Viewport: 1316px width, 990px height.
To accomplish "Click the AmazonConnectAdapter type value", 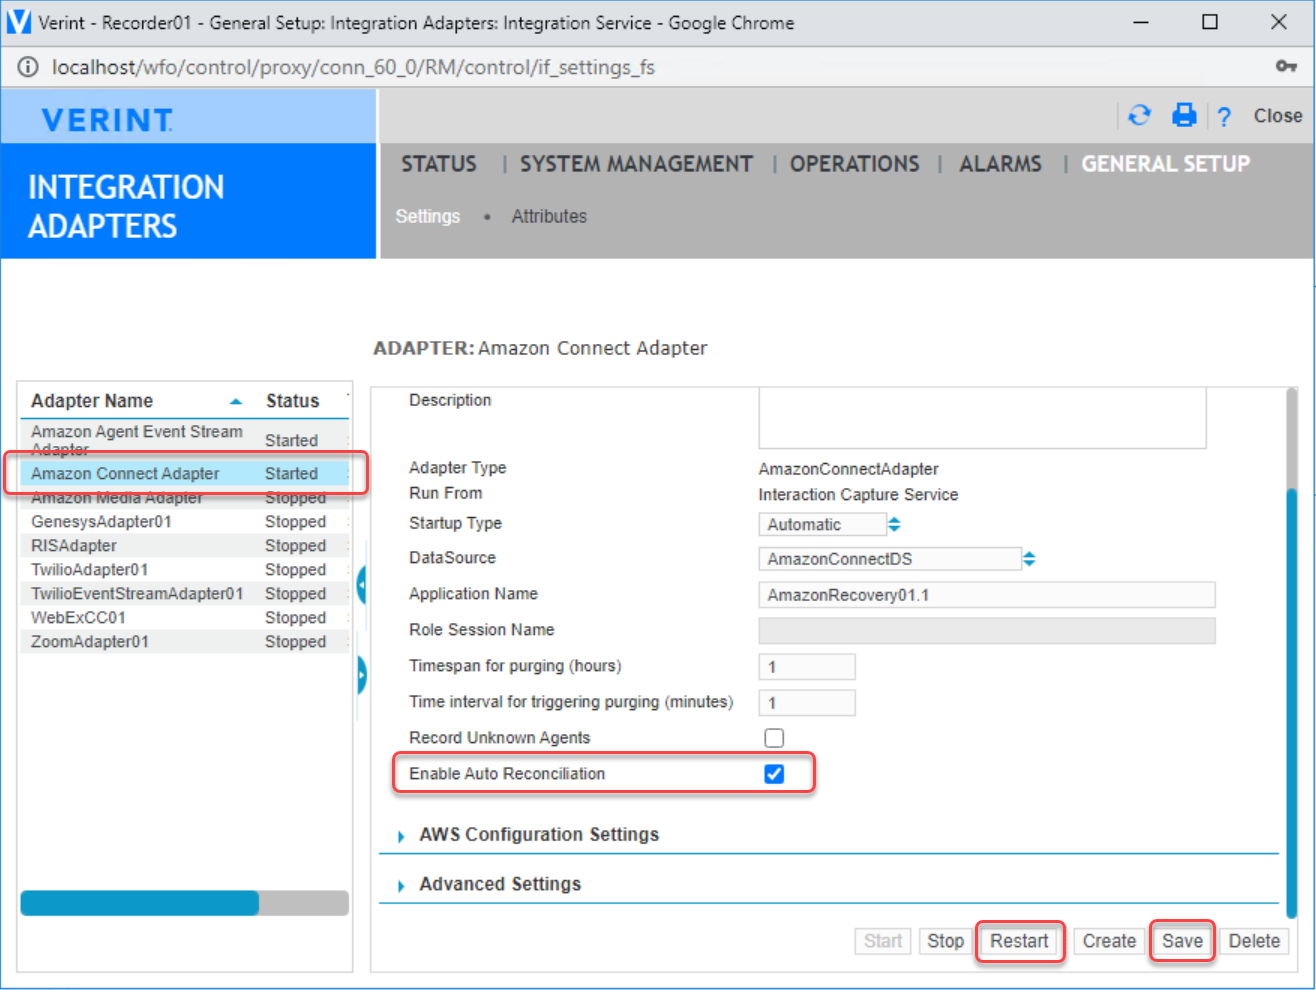I will point(848,469).
